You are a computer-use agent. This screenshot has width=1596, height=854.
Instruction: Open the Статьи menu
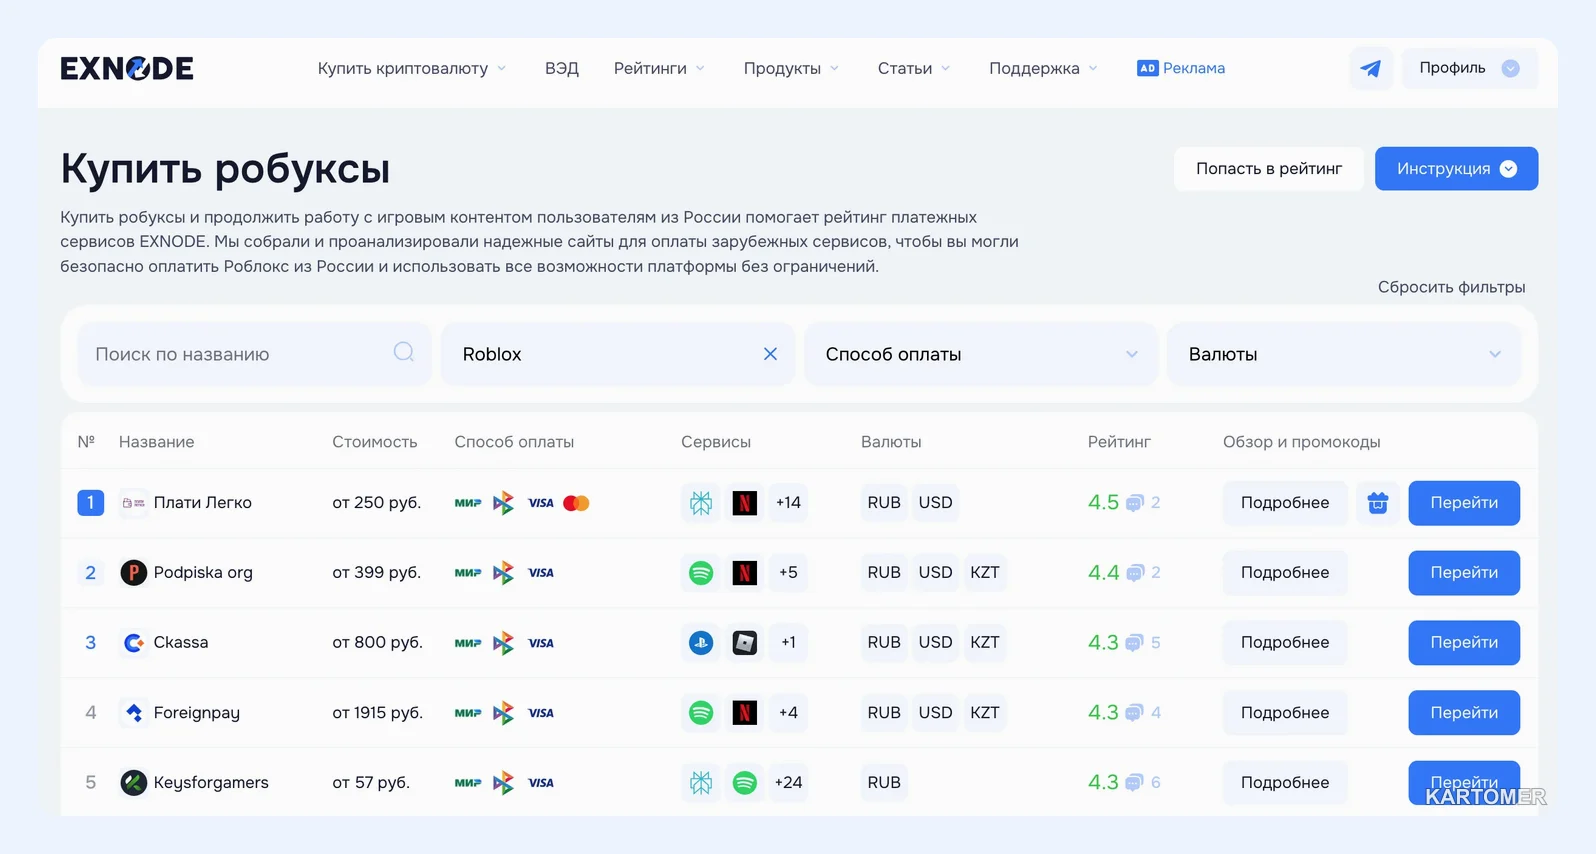(914, 68)
